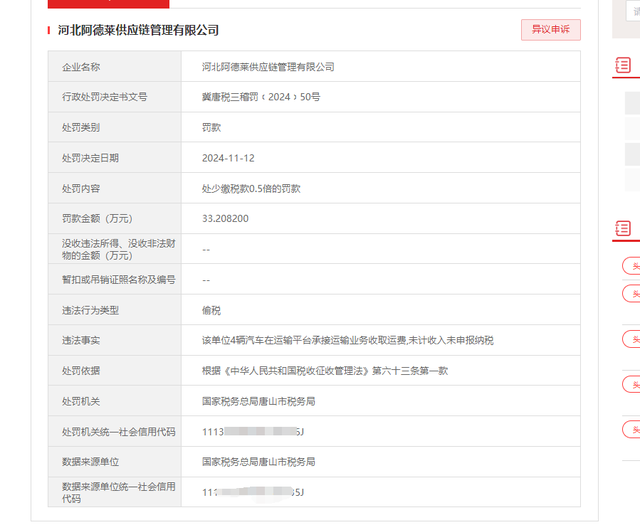Image resolution: width=640 pixels, height=525 pixels.
Task: Select the date 2024-11-12
Action: [x=228, y=158]
